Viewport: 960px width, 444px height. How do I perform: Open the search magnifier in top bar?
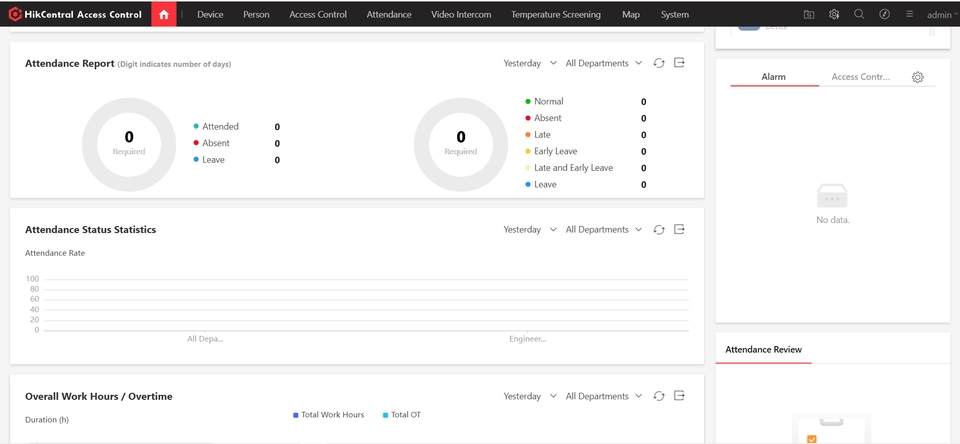[x=859, y=15]
